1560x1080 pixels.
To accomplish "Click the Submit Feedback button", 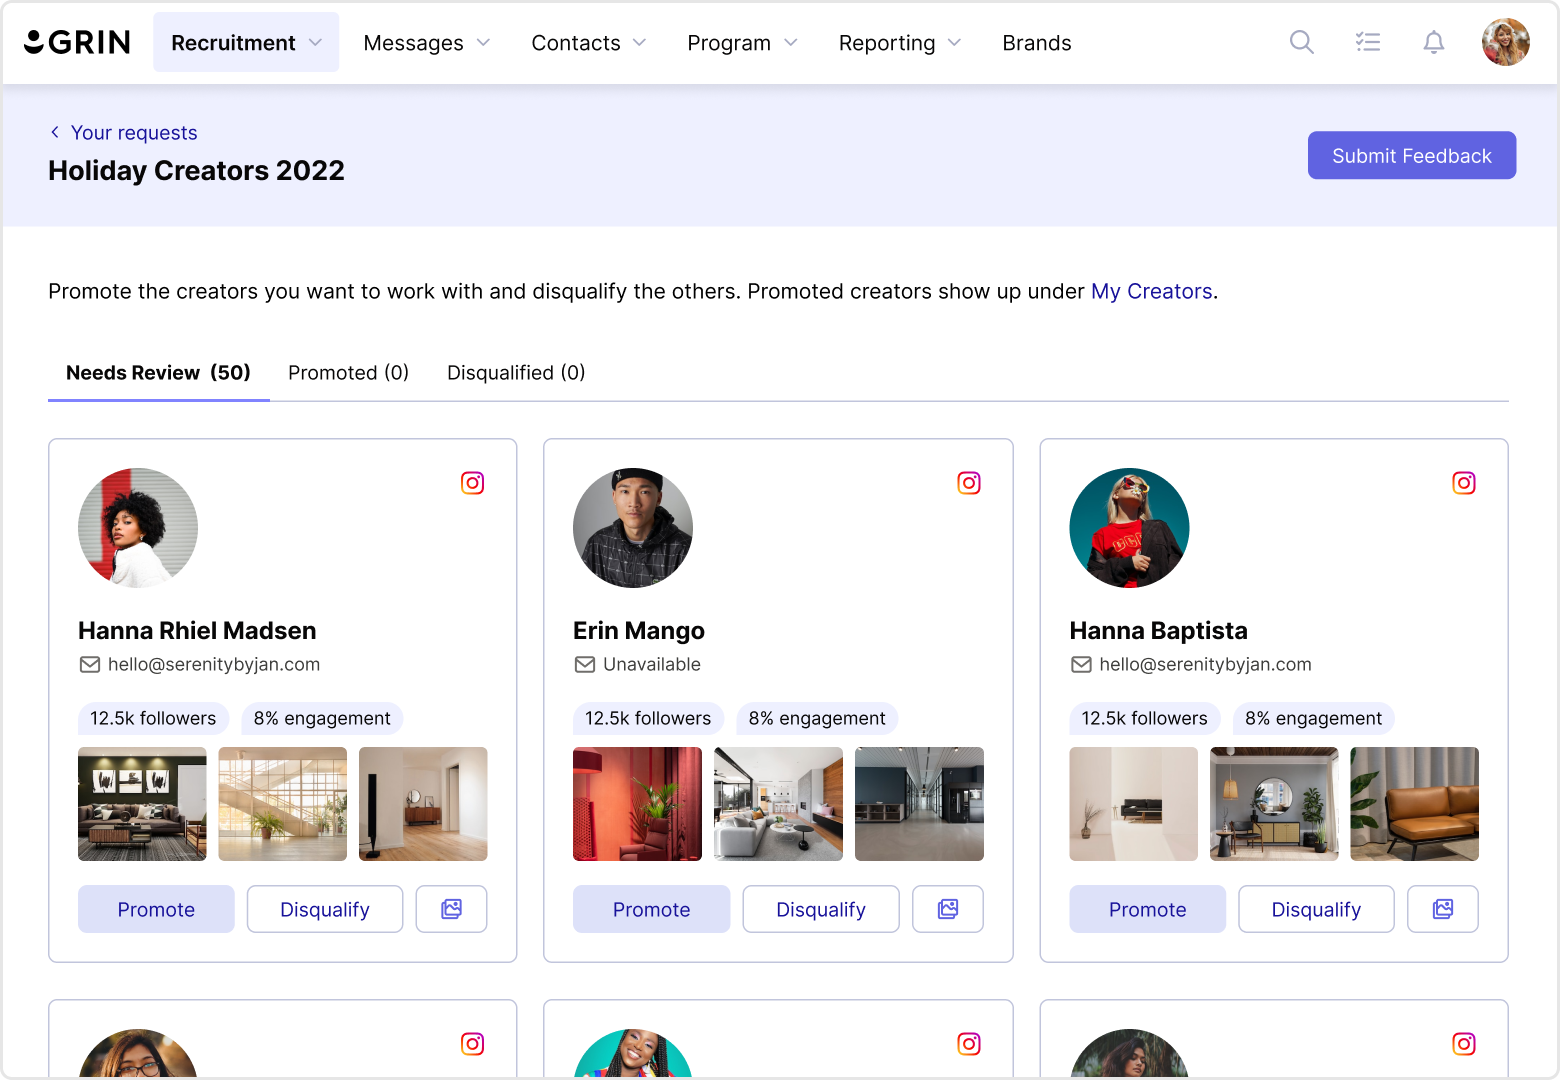I will pyautogui.click(x=1412, y=155).
